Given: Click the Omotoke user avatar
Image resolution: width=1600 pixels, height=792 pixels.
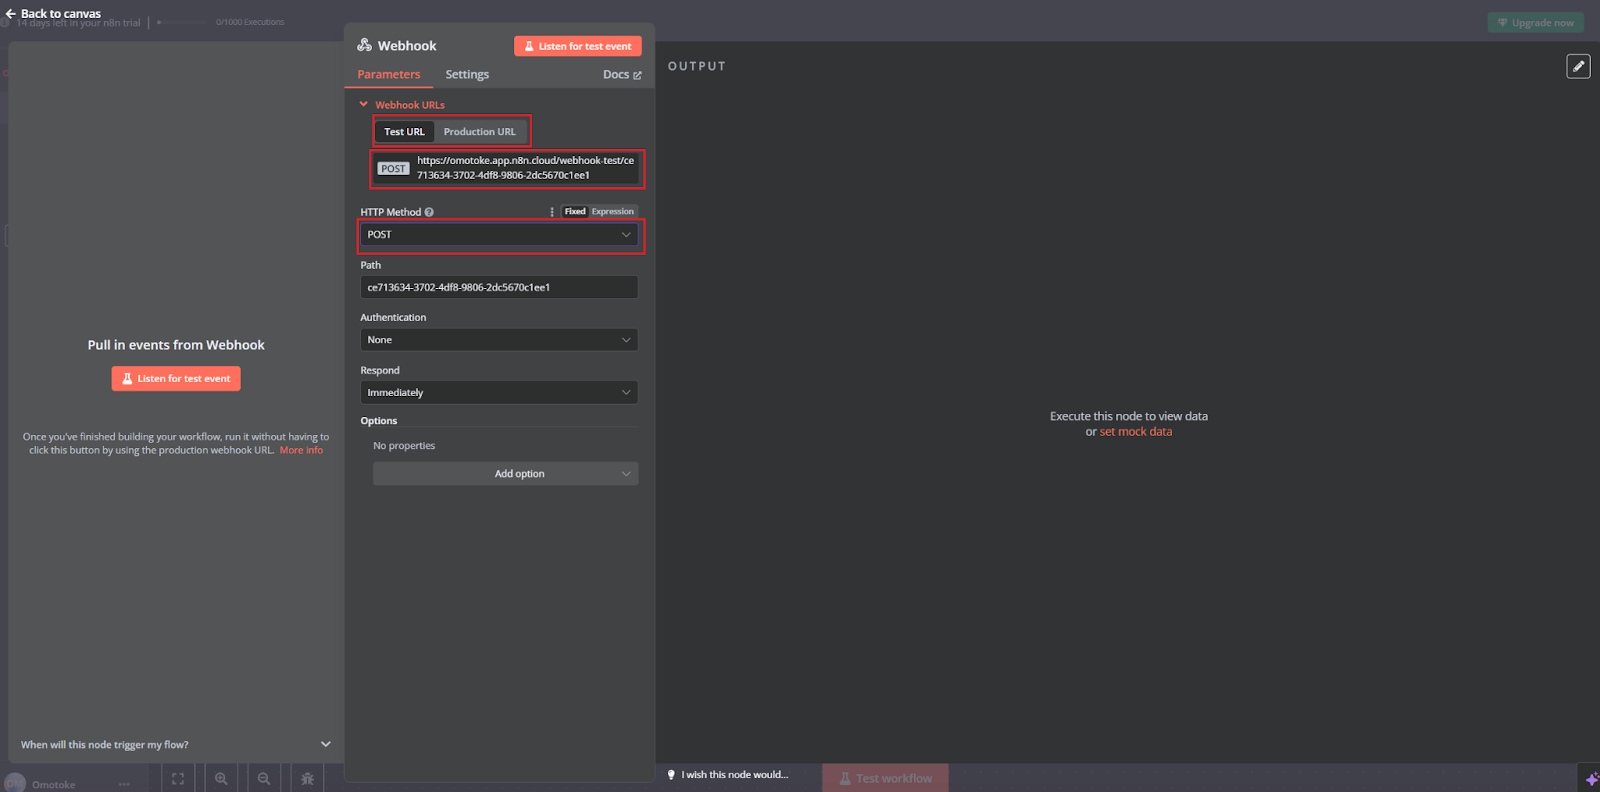Looking at the screenshot, I should tap(15, 783).
